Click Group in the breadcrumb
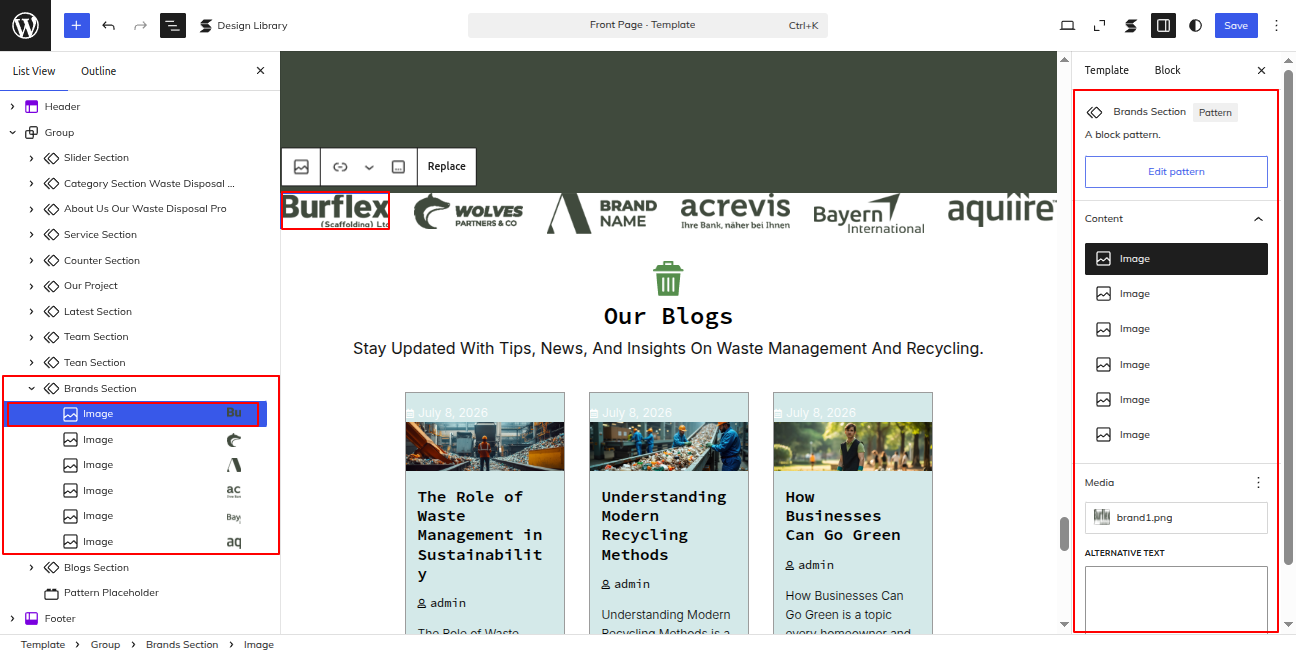The width and height of the screenshot is (1296, 654). tap(105, 645)
